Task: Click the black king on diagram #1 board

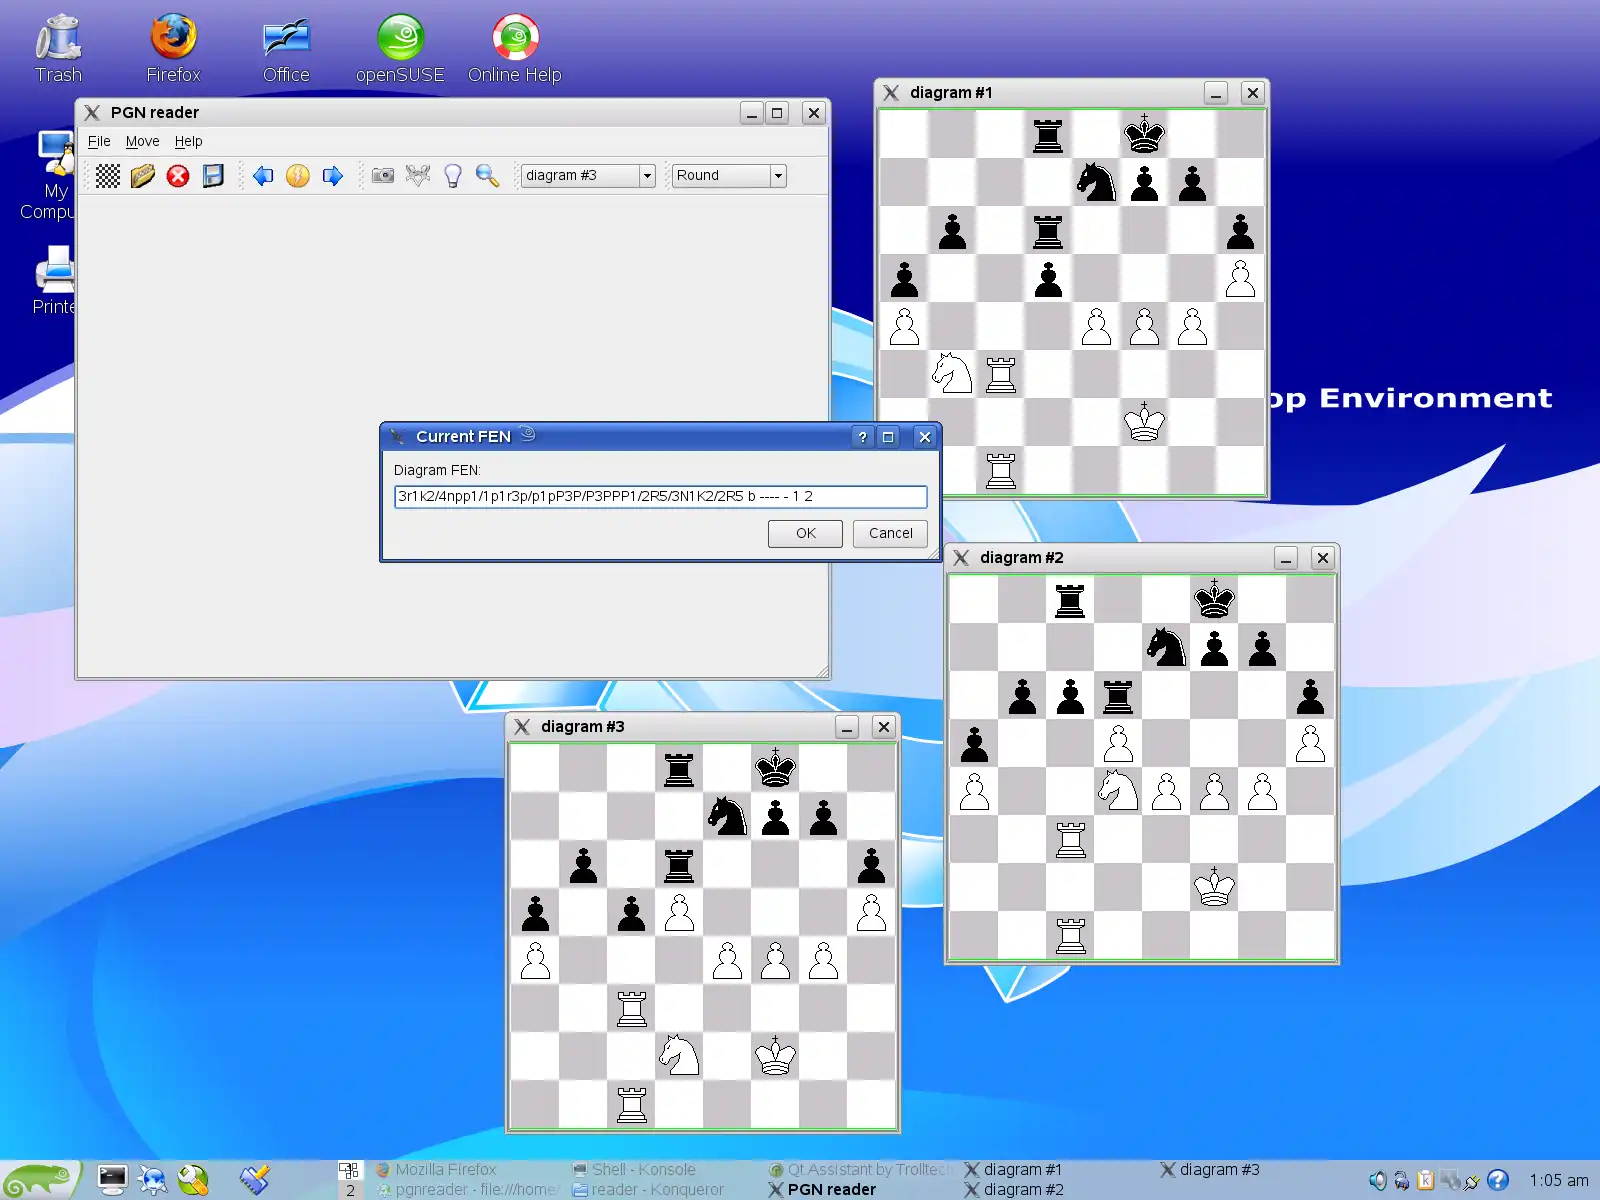Action: coord(1144,134)
